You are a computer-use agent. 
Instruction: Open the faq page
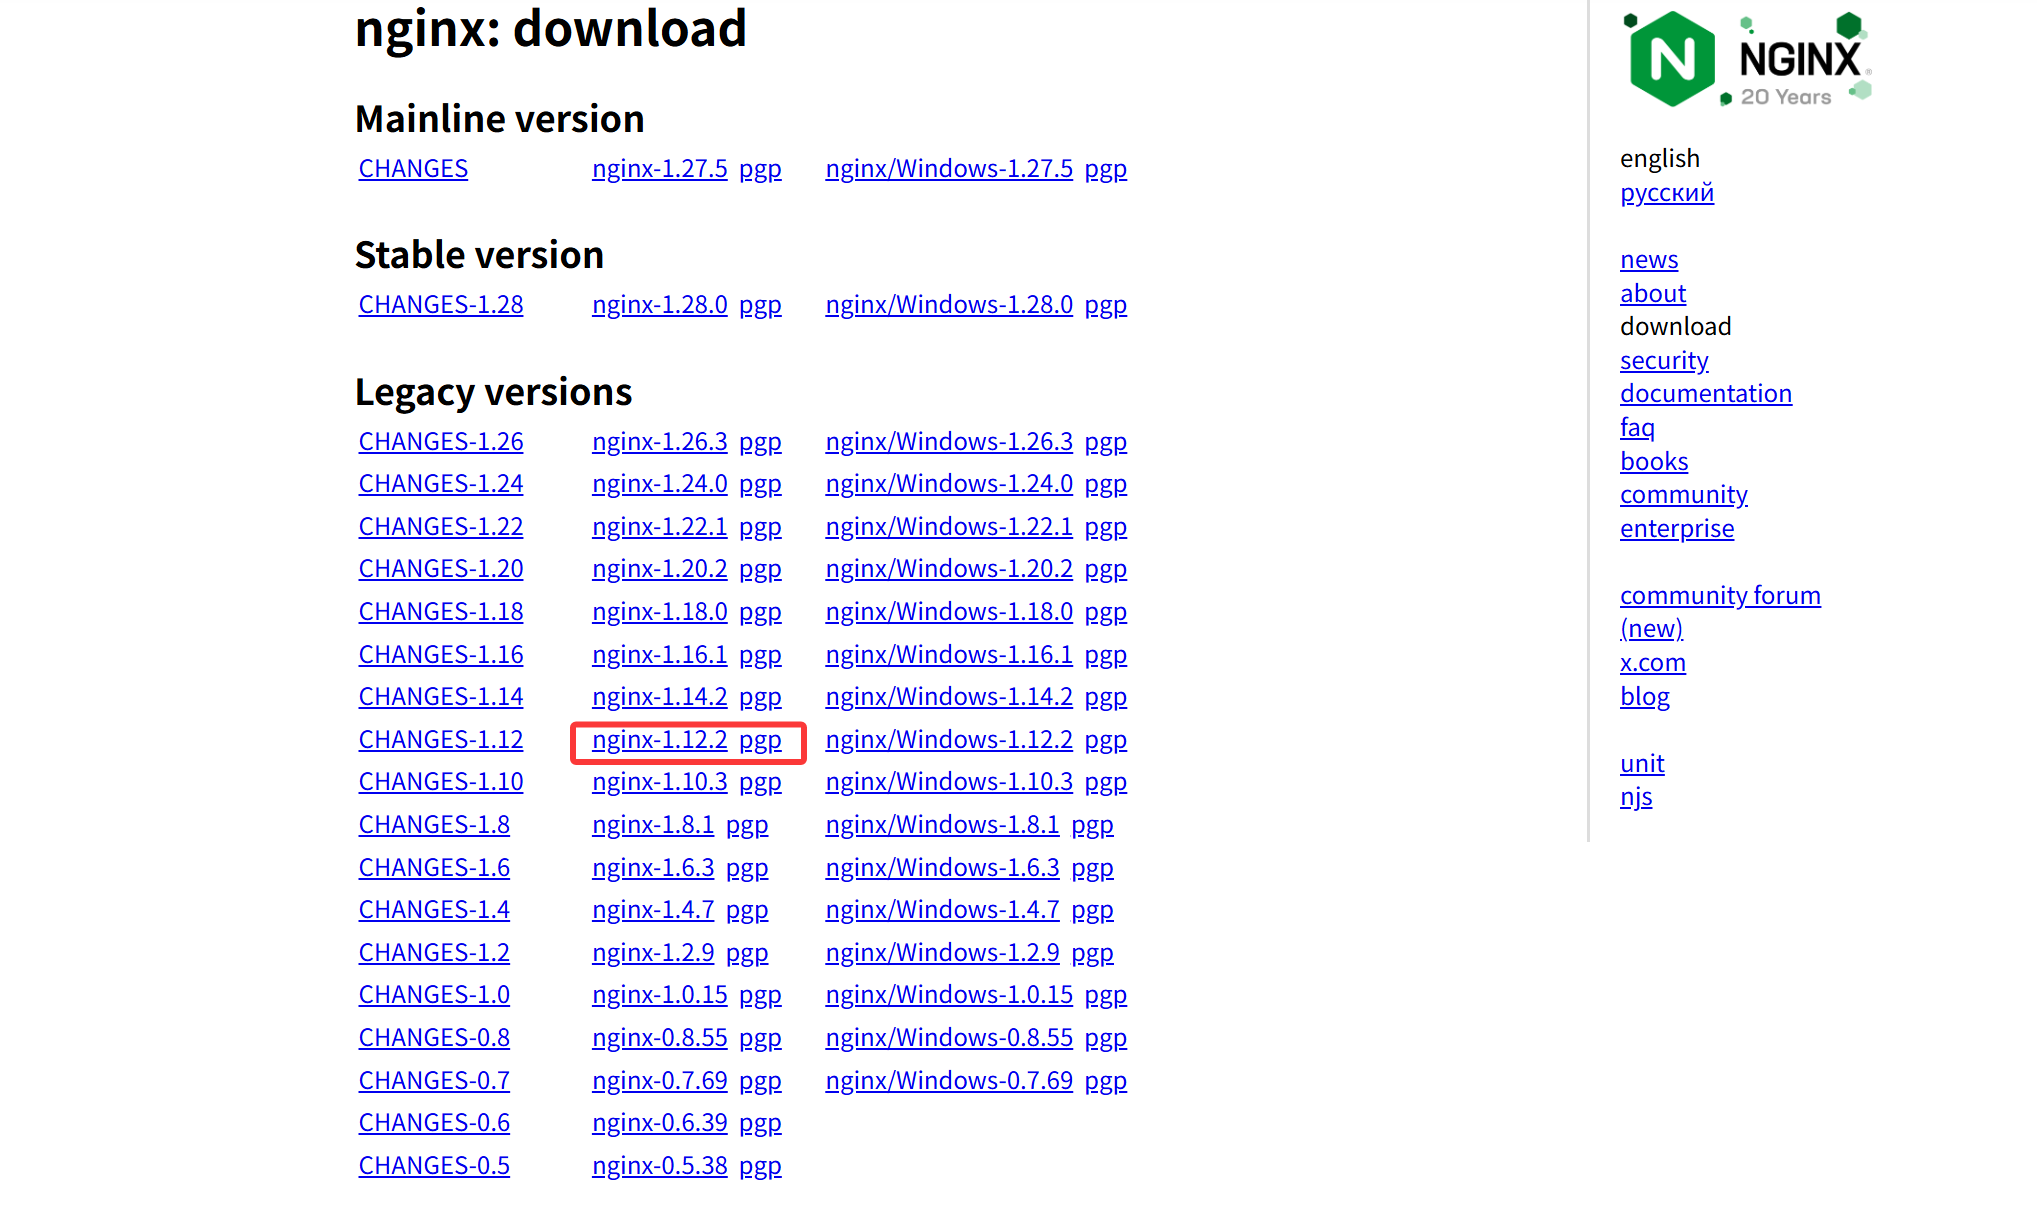point(1637,427)
